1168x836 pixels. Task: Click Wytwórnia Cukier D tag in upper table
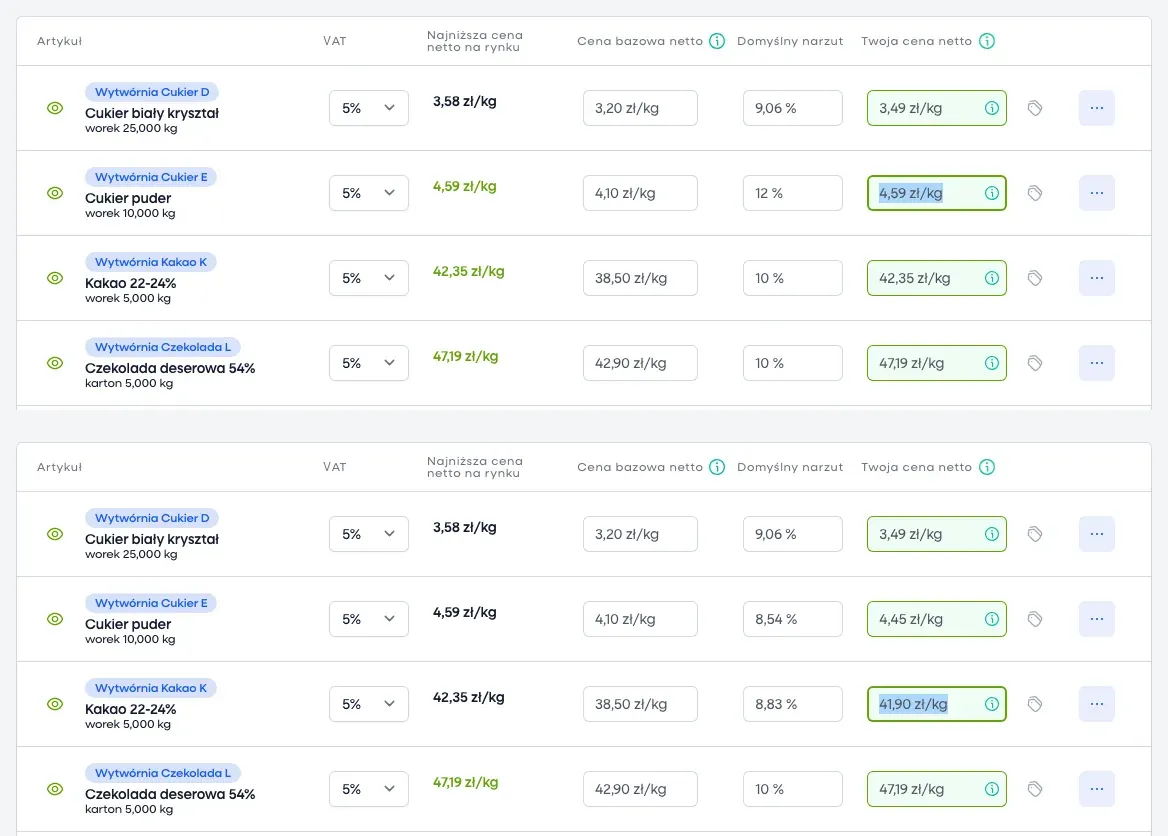pos(151,92)
